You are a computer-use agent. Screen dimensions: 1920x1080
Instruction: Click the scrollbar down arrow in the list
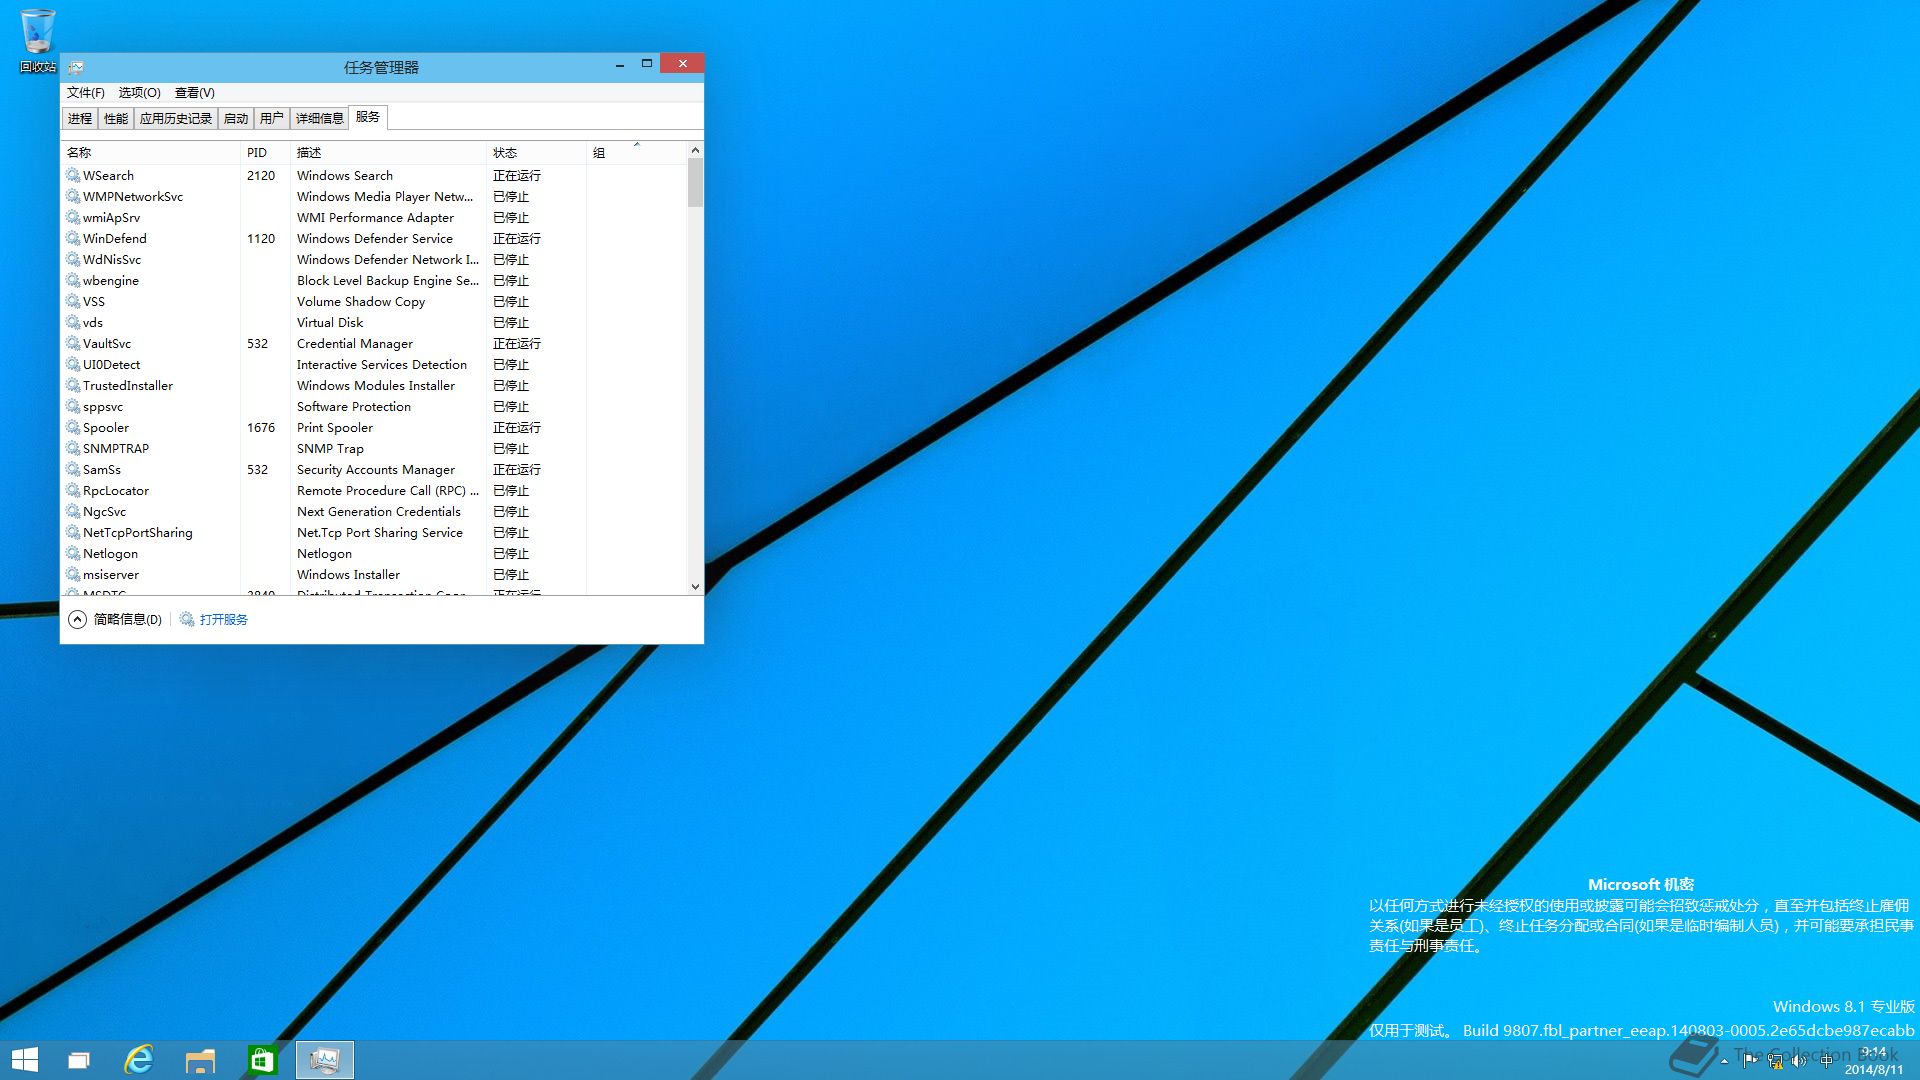coord(694,586)
